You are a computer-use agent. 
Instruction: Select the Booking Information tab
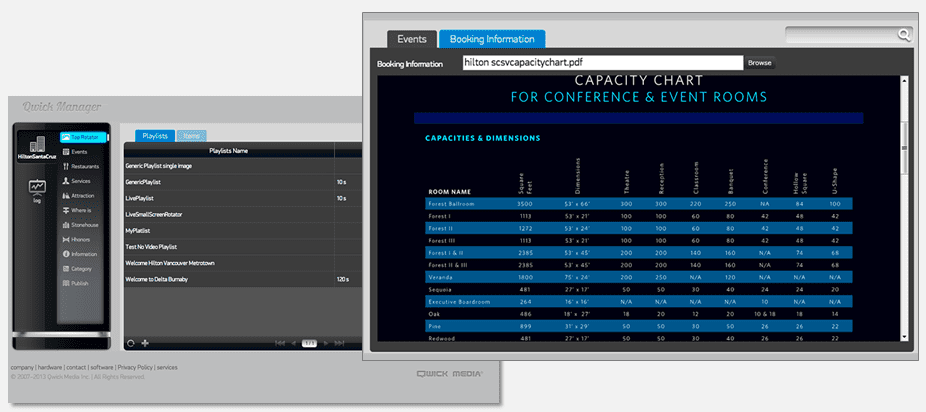pyautogui.click(x=492, y=40)
